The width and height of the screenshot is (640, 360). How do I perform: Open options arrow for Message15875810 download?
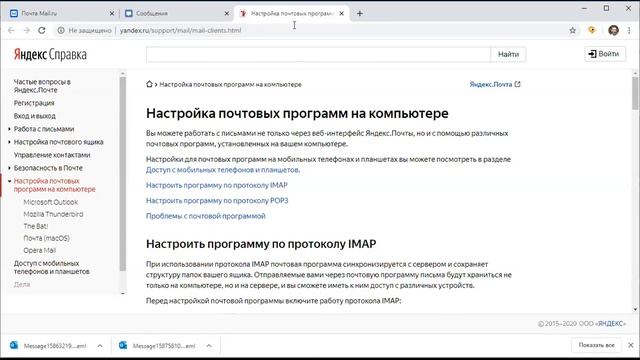coord(209,346)
